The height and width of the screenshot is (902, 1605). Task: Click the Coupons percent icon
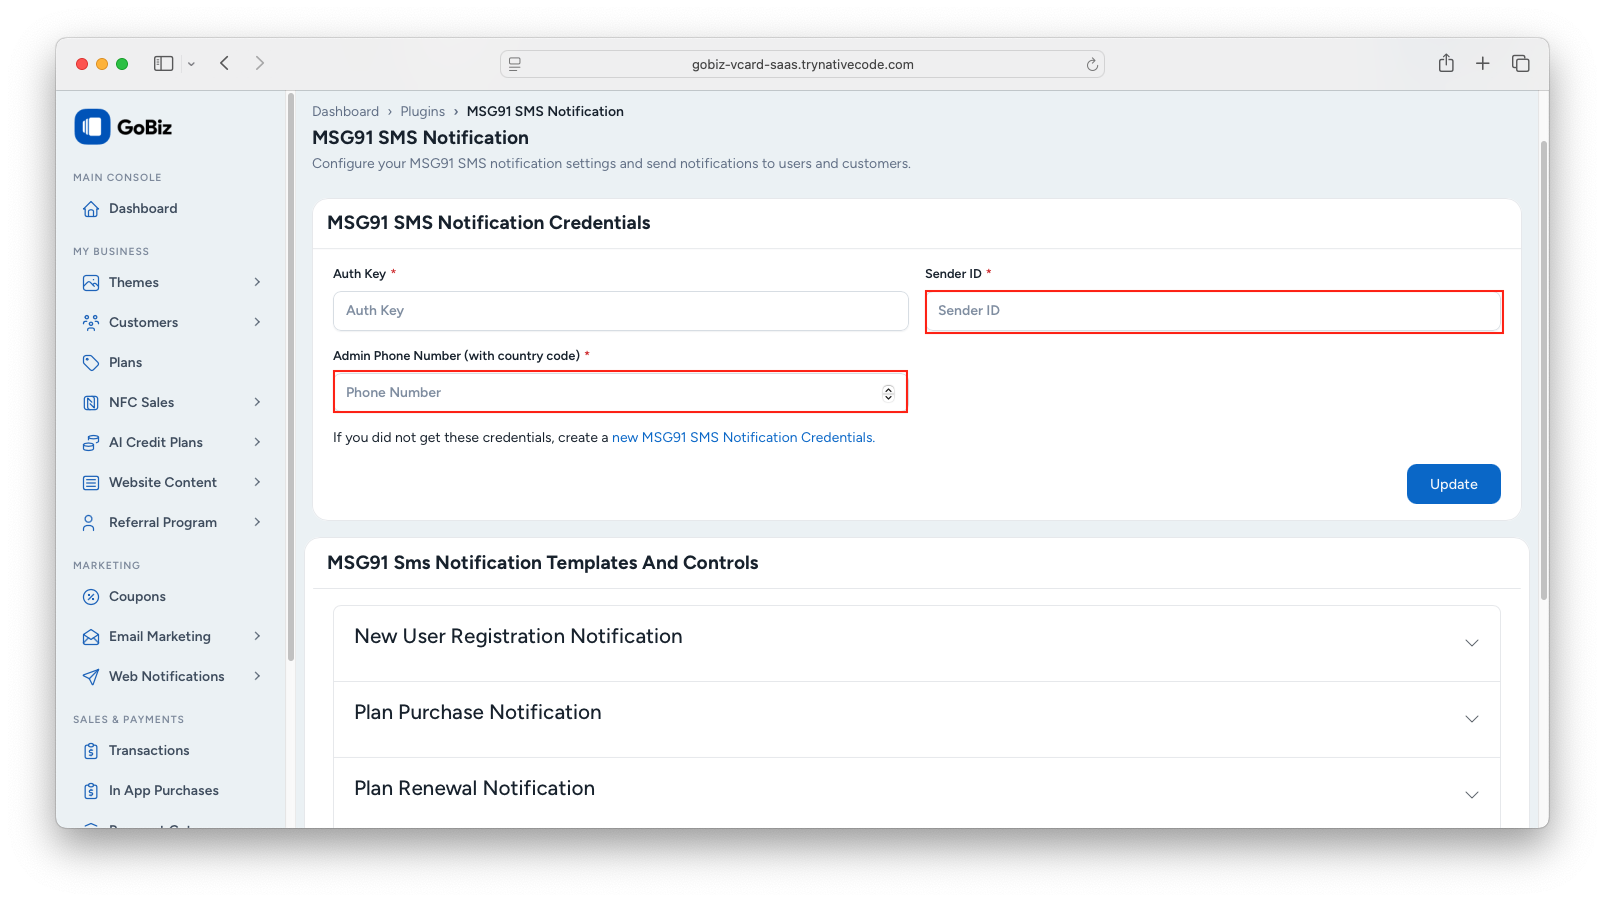click(91, 597)
